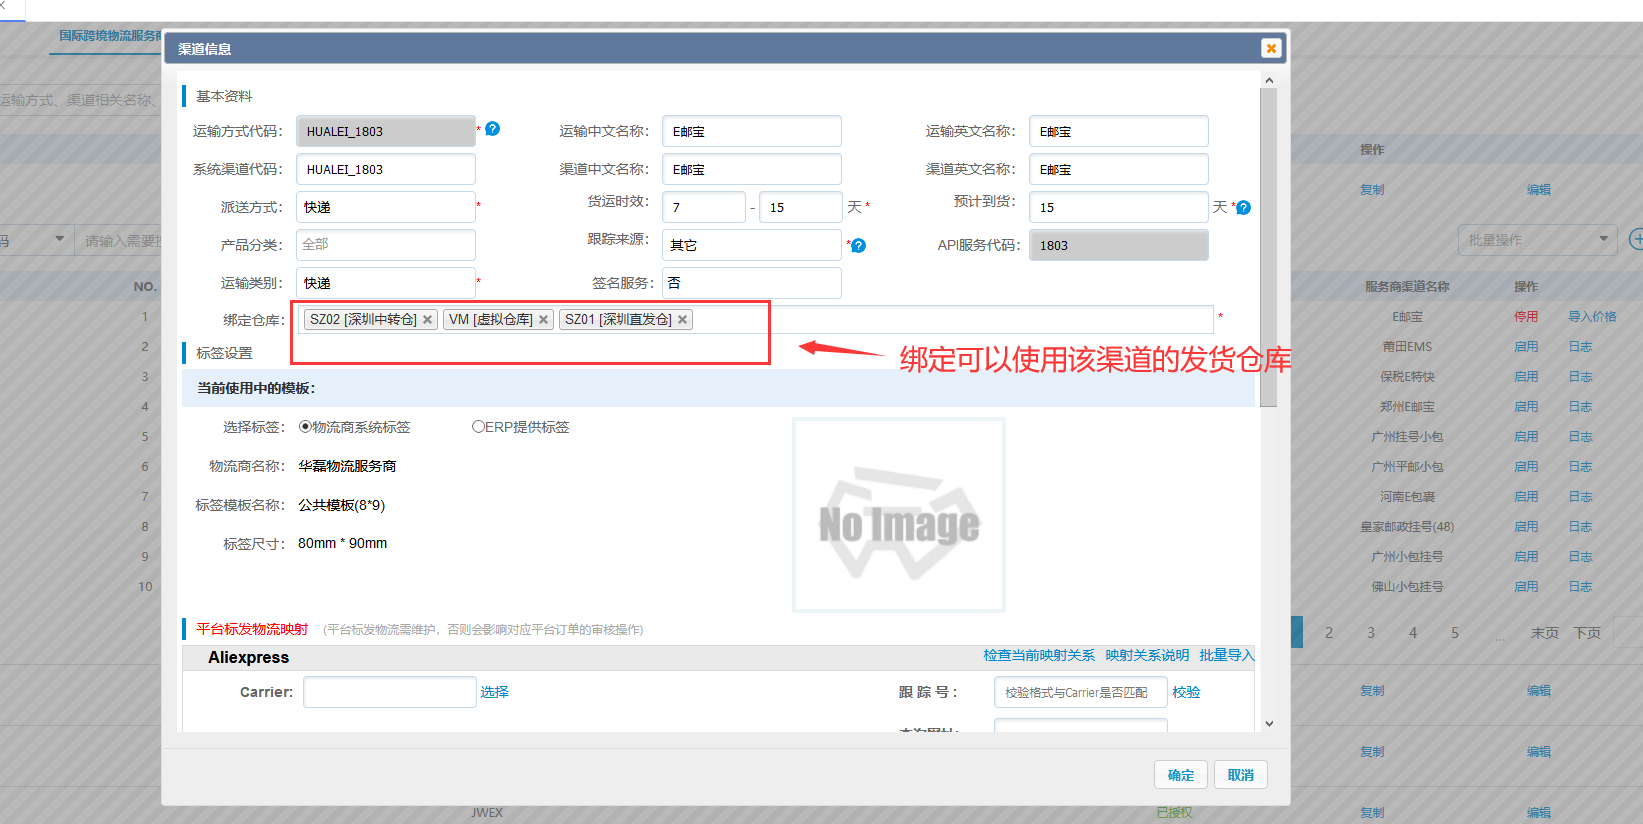Click help icon beside 运输方式代码 field

click(x=493, y=129)
